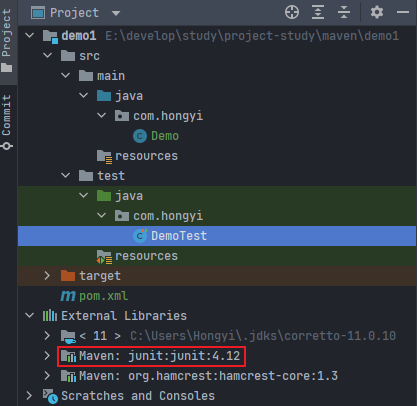This screenshot has height=406, width=417.
Task: Switch to the Commit side tab
Action: pos(7,122)
